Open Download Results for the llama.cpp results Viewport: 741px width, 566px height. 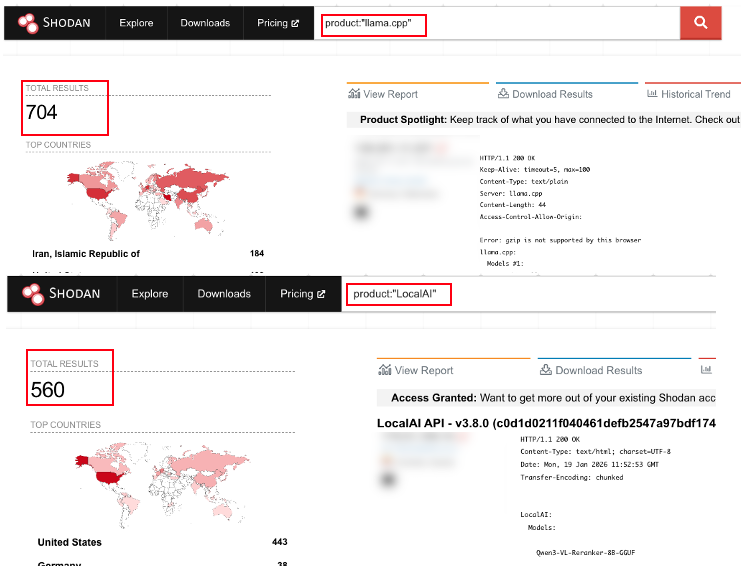544,94
